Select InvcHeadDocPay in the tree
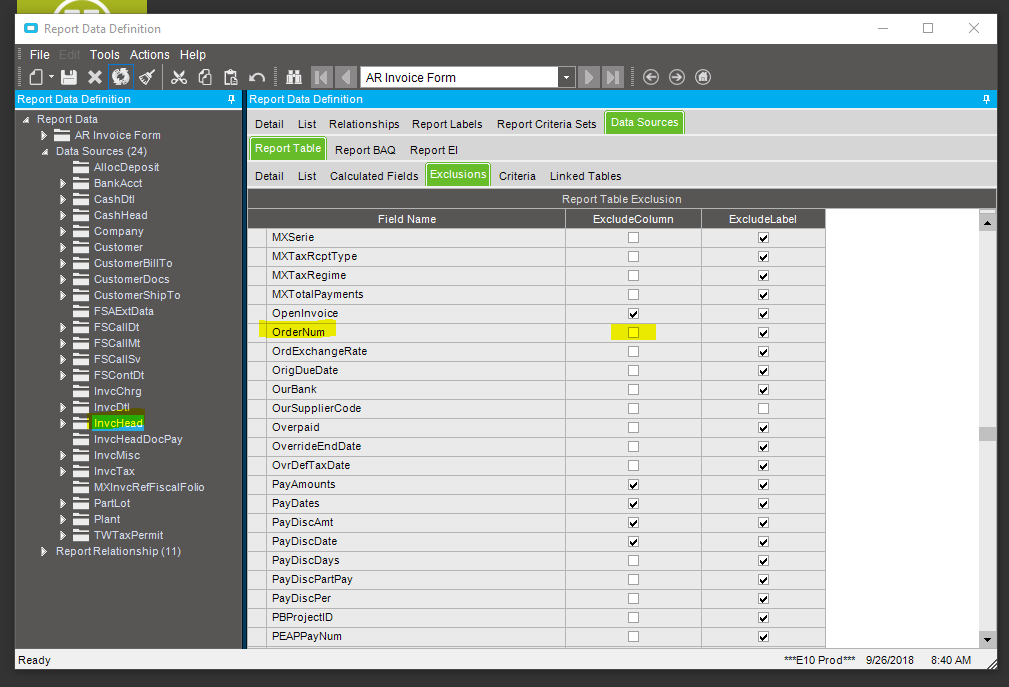This screenshot has height=687, width=1009. (x=137, y=439)
